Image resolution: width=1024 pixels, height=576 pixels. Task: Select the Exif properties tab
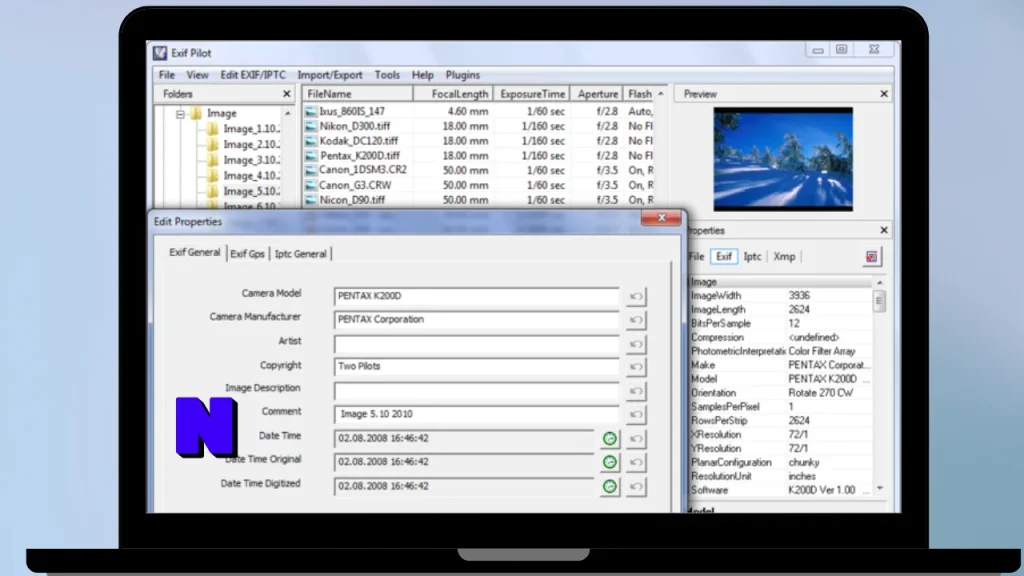pos(724,257)
